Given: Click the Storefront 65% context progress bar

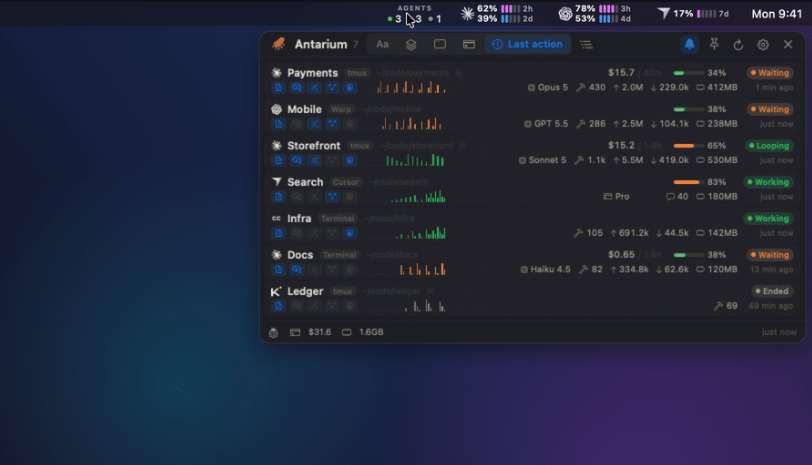Looking at the screenshot, I should 688,146.
